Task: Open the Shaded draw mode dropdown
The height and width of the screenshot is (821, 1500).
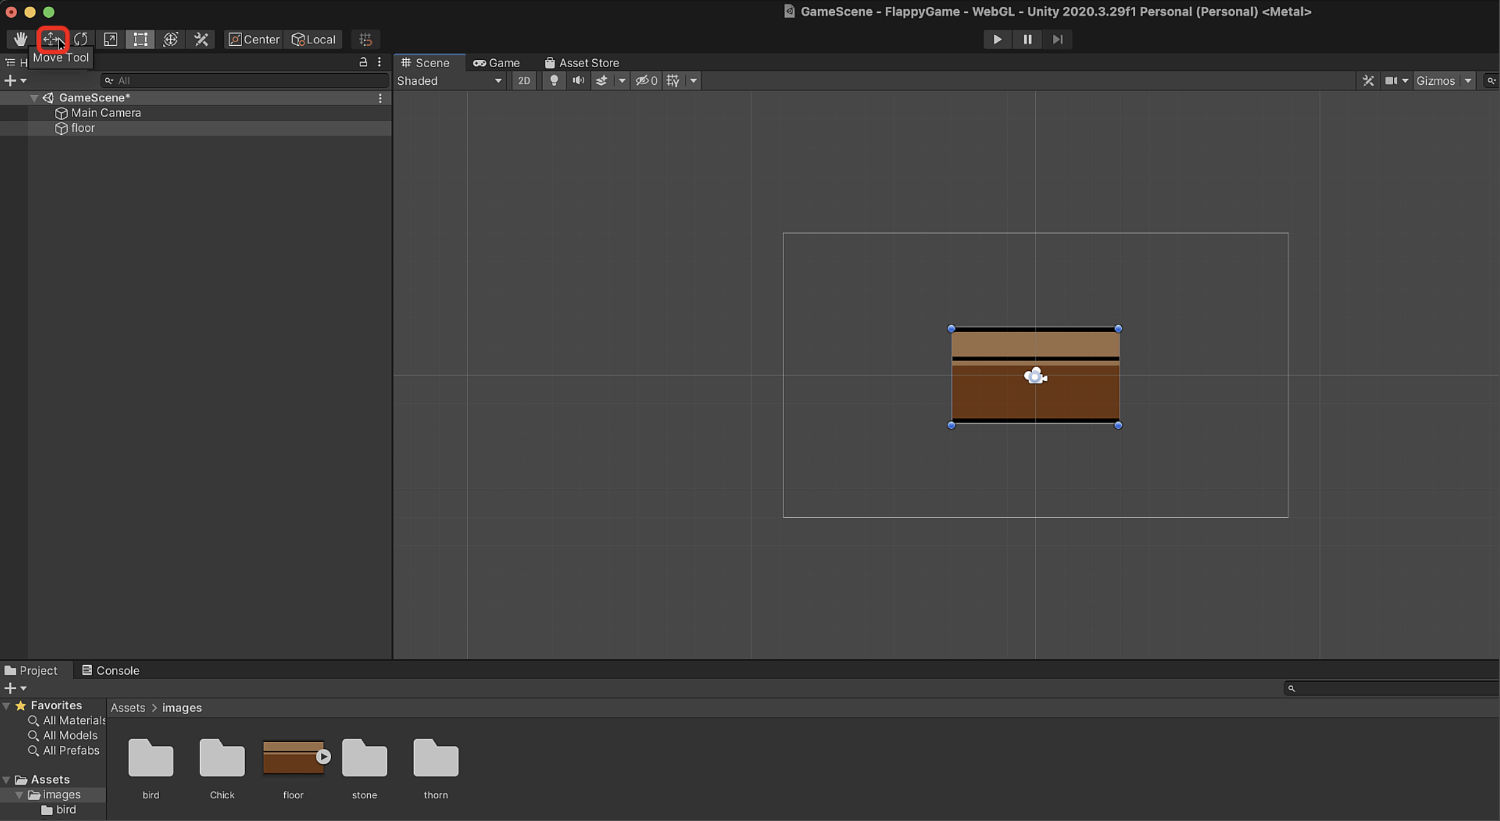Action: point(450,81)
